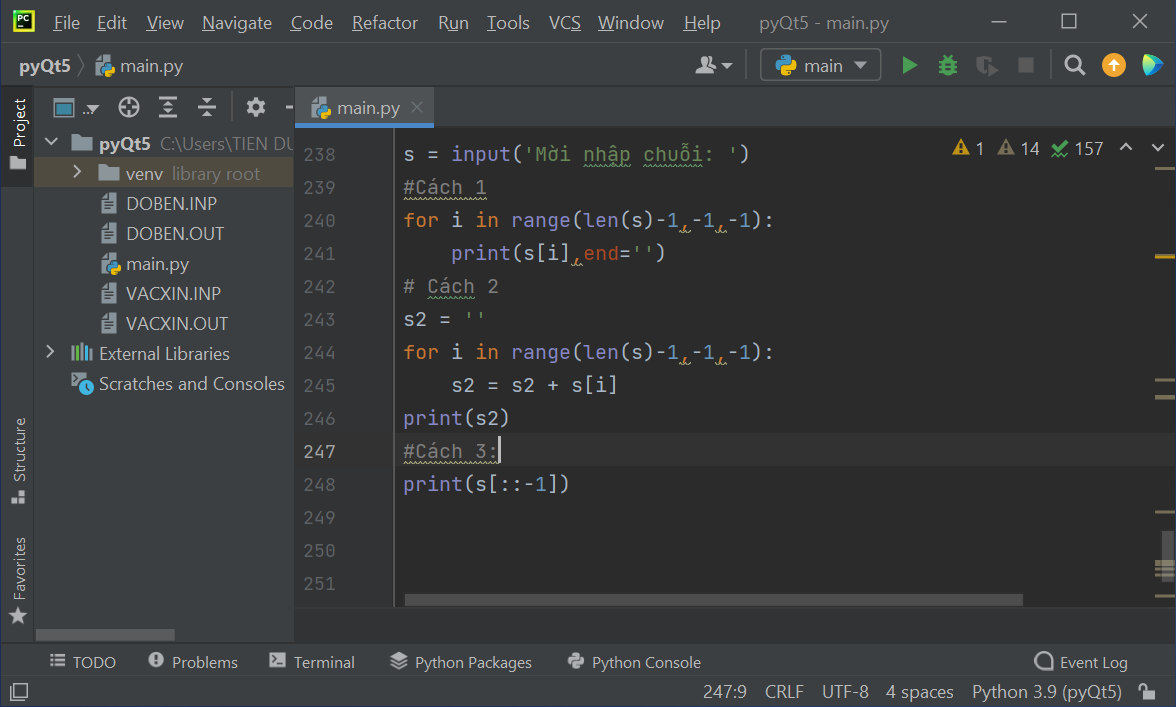
Task: Click the Stop process square icon
Action: (1025, 66)
